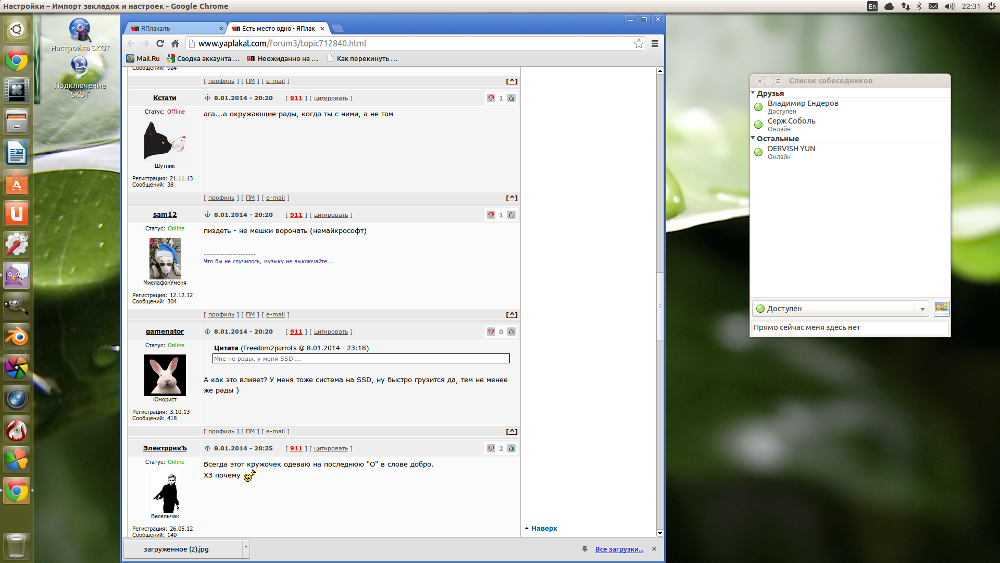Collapse the Друзья contact group
The width and height of the screenshot is (1000, 563).
click(753, 93)
